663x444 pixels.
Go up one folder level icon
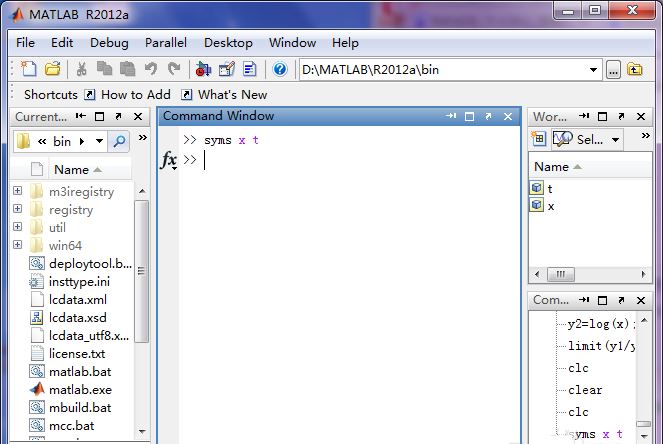pyautogui.click(x=635, y=69)
